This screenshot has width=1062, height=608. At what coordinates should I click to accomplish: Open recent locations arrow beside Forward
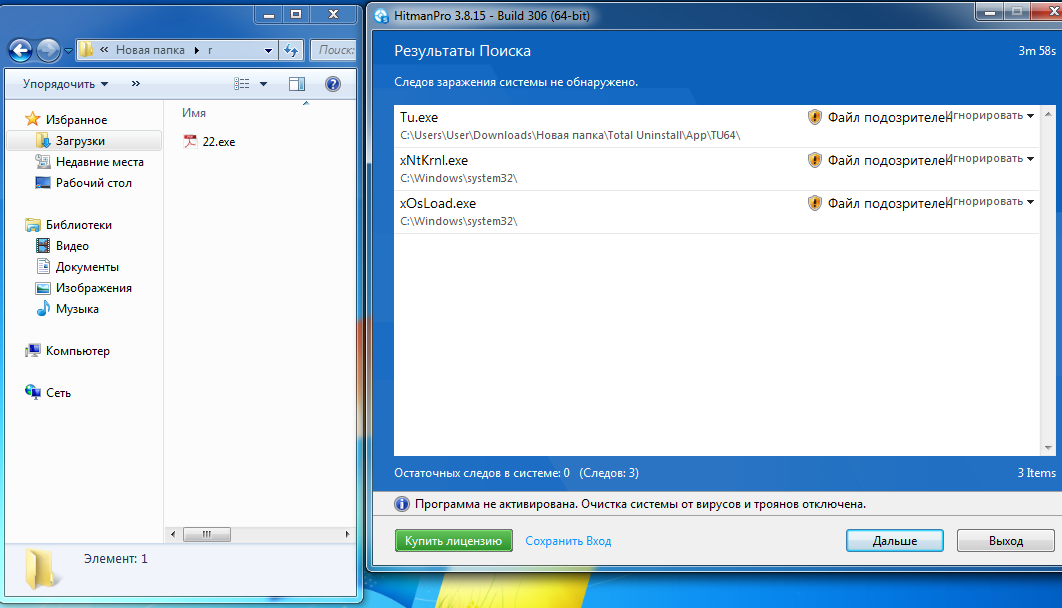click(68, 51)
